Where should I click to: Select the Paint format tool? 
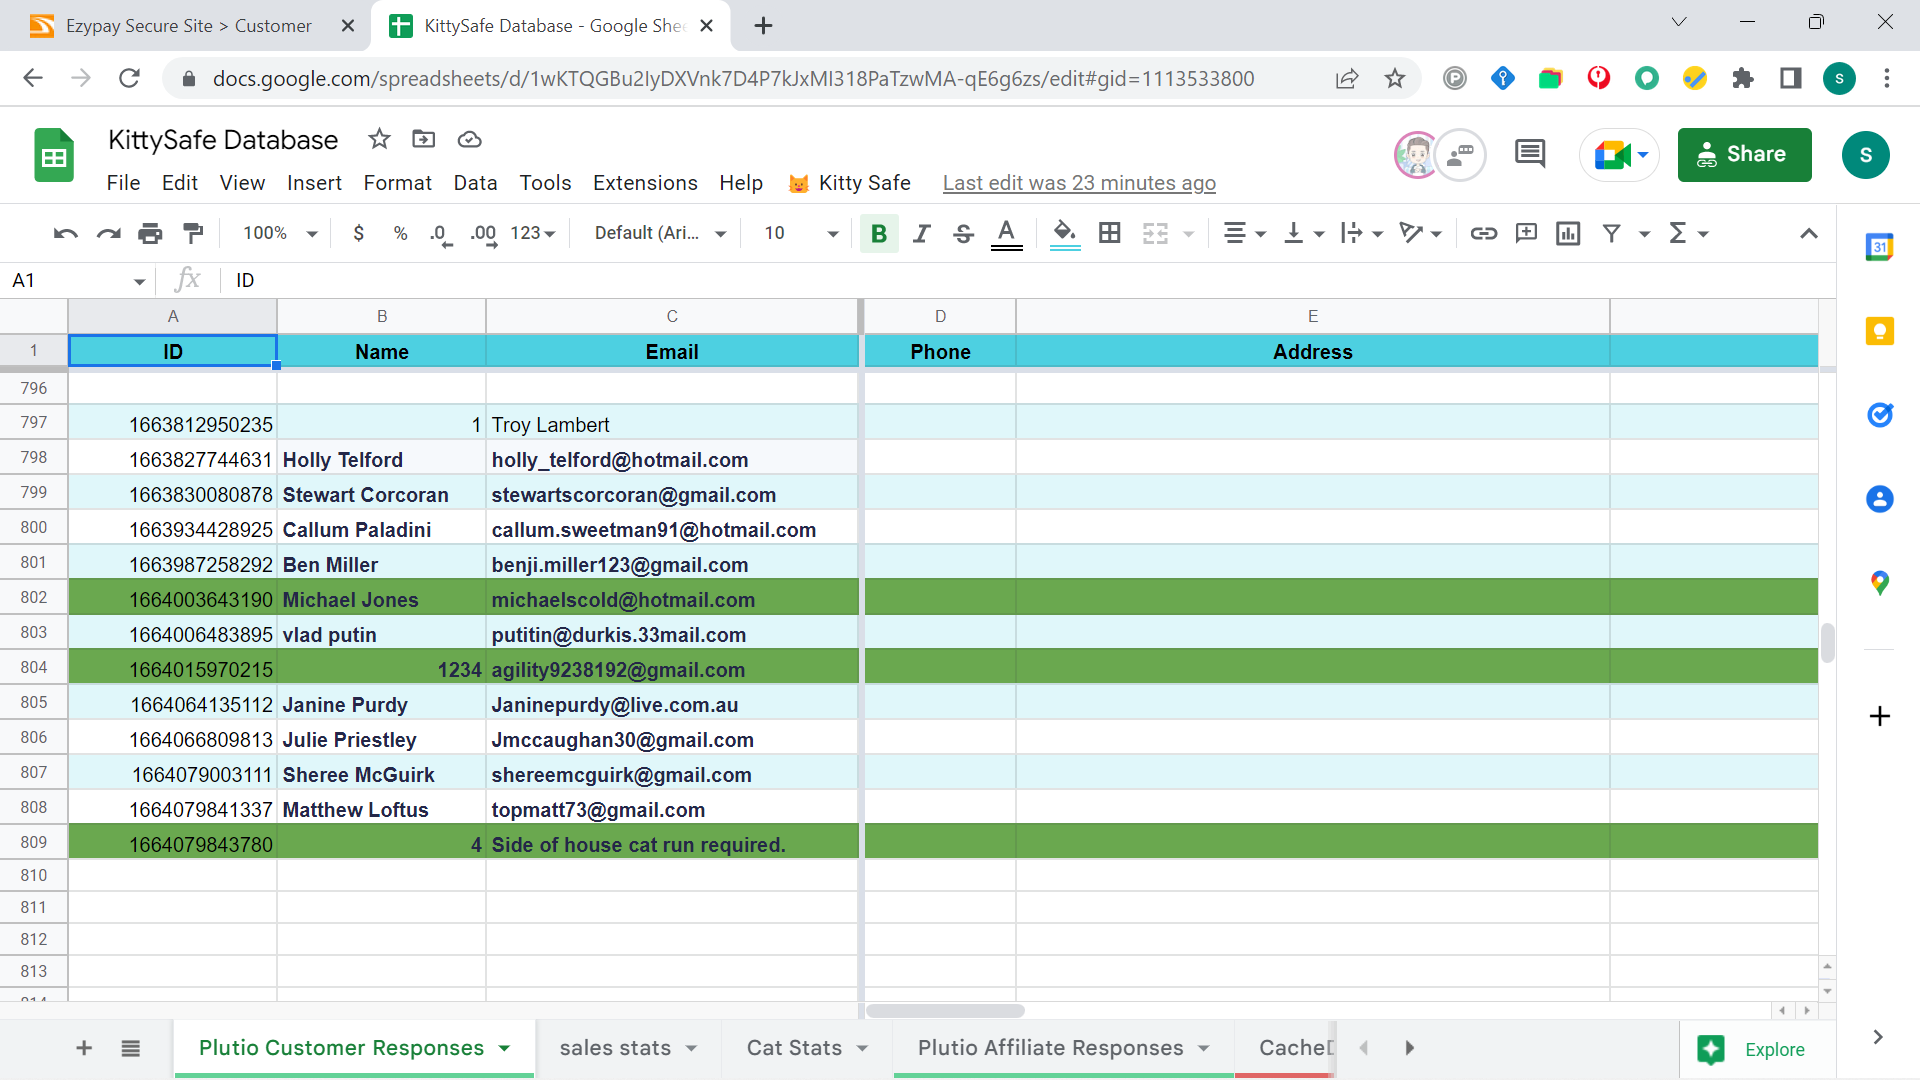[193, 233]
